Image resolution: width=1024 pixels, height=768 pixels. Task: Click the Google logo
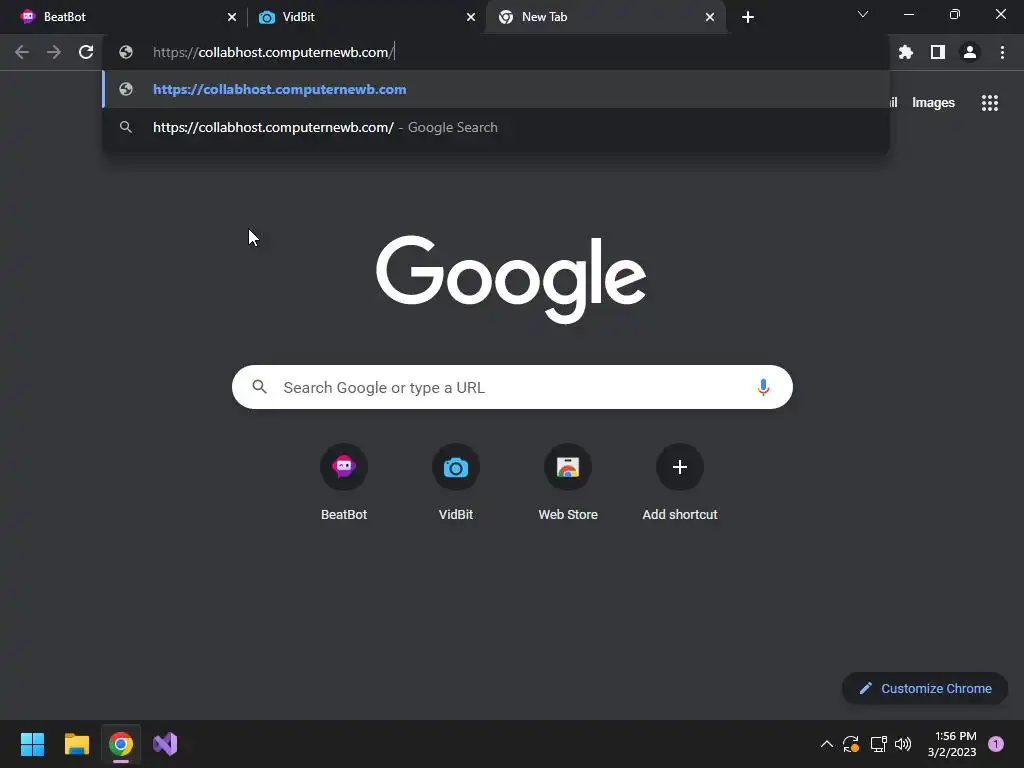(x=511, y=279)
